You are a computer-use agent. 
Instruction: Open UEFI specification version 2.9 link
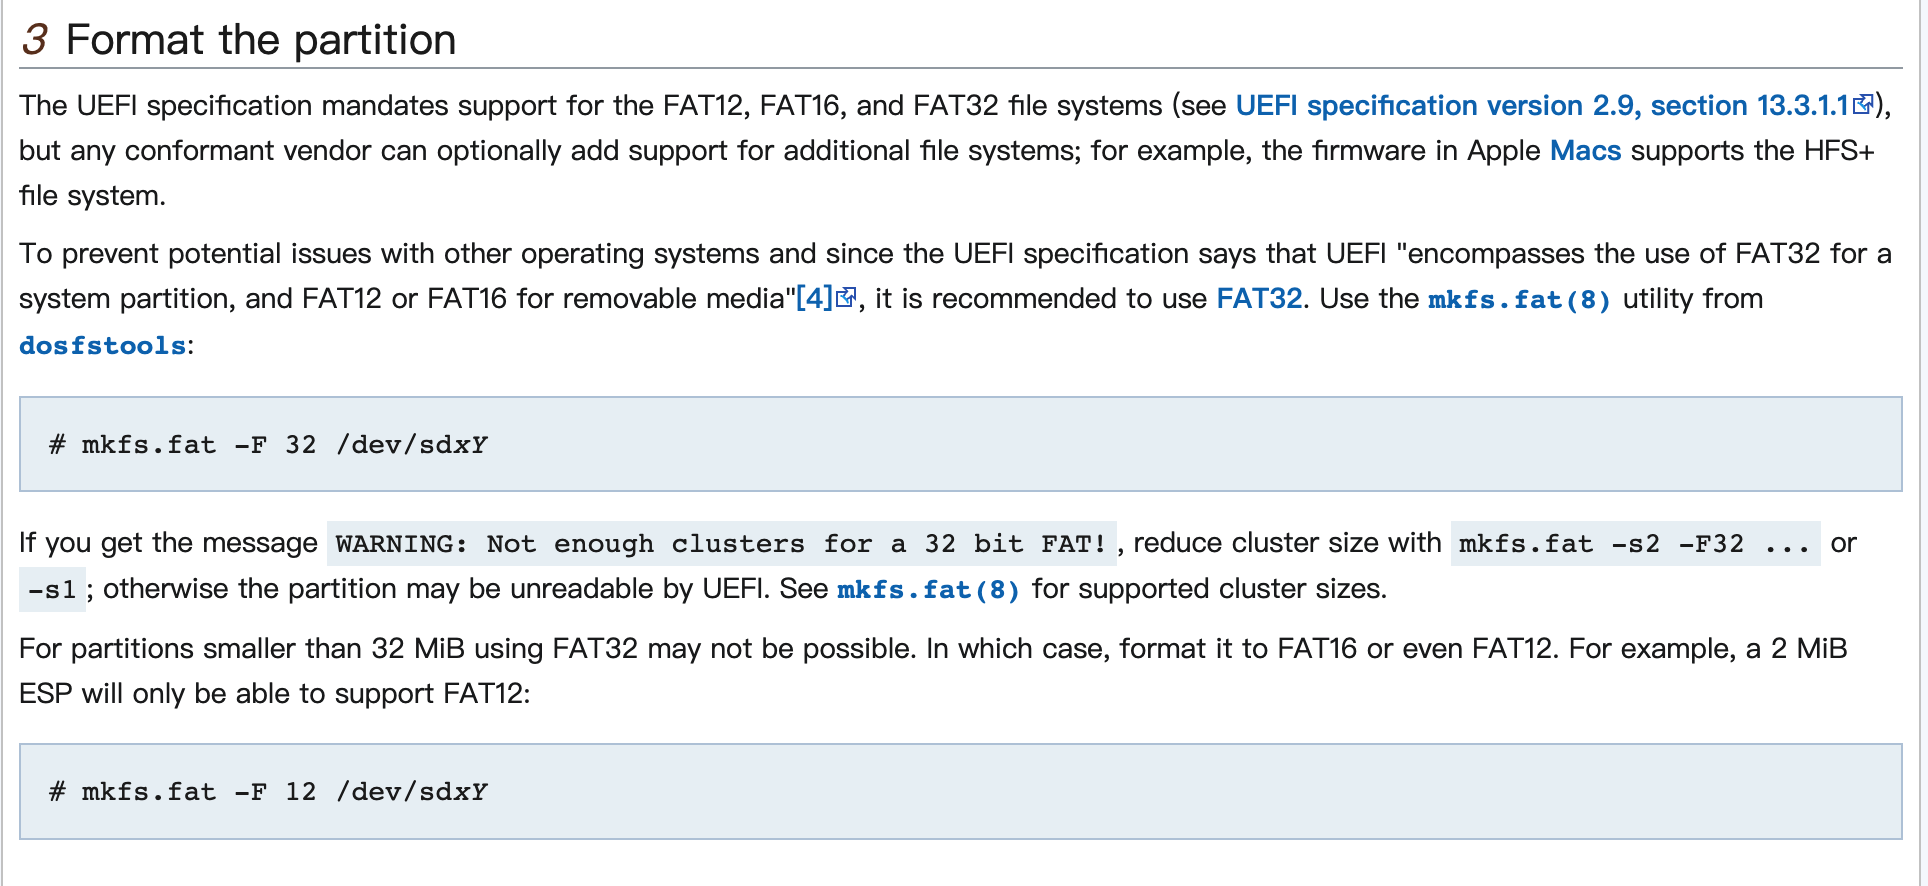(x=1541, y=105)
